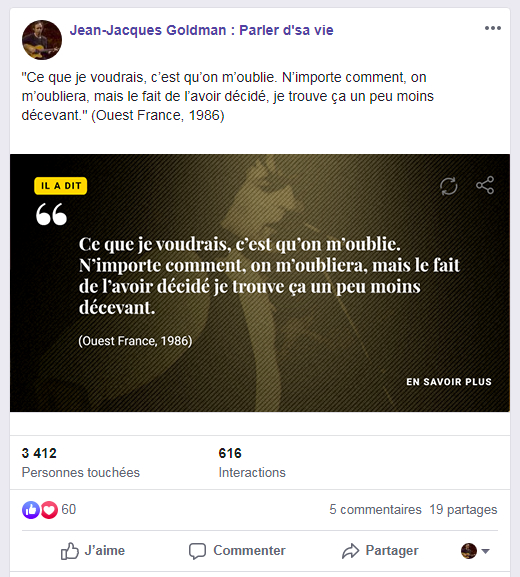Image resolution: width=520 pixels, height=577 pixels.
Task: Click the yellow IL A DIT badge
Action: click(x=61, y=186)
